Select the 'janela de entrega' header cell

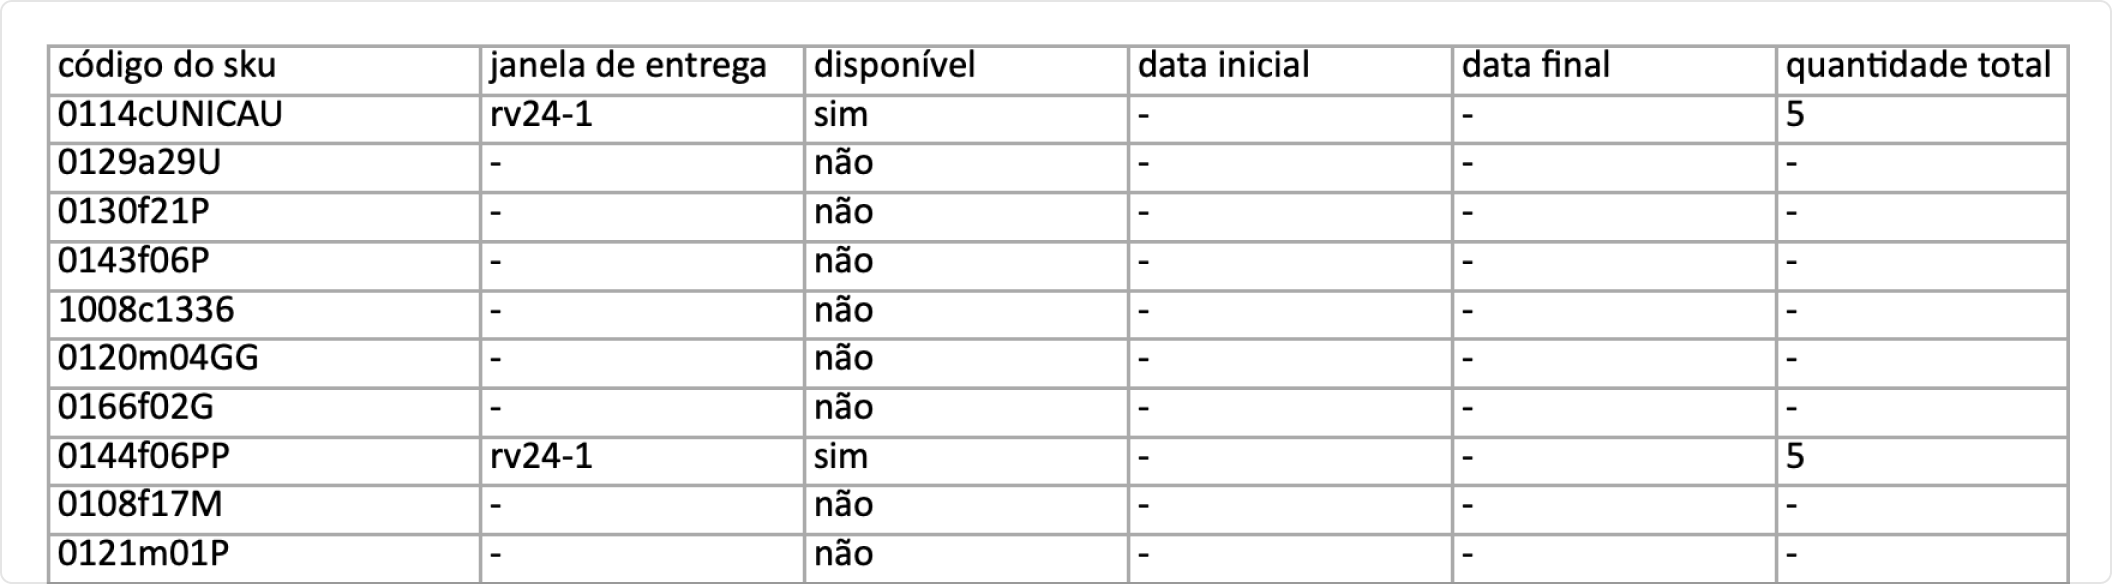(628, 67)
